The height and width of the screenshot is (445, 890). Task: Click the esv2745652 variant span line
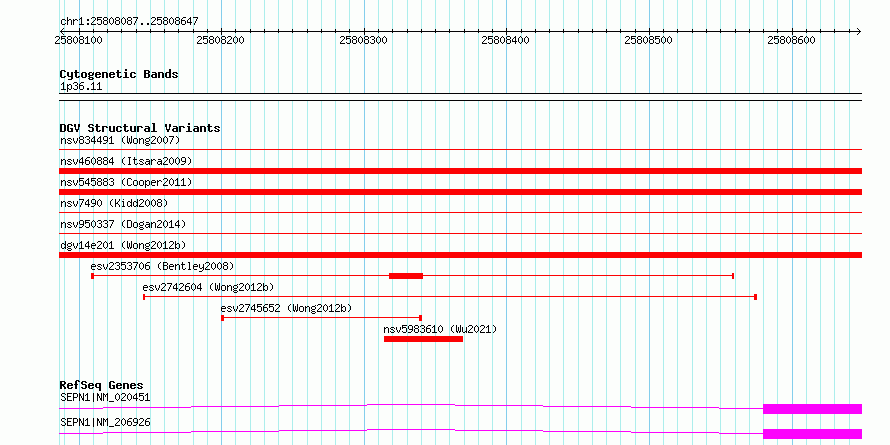321,318
